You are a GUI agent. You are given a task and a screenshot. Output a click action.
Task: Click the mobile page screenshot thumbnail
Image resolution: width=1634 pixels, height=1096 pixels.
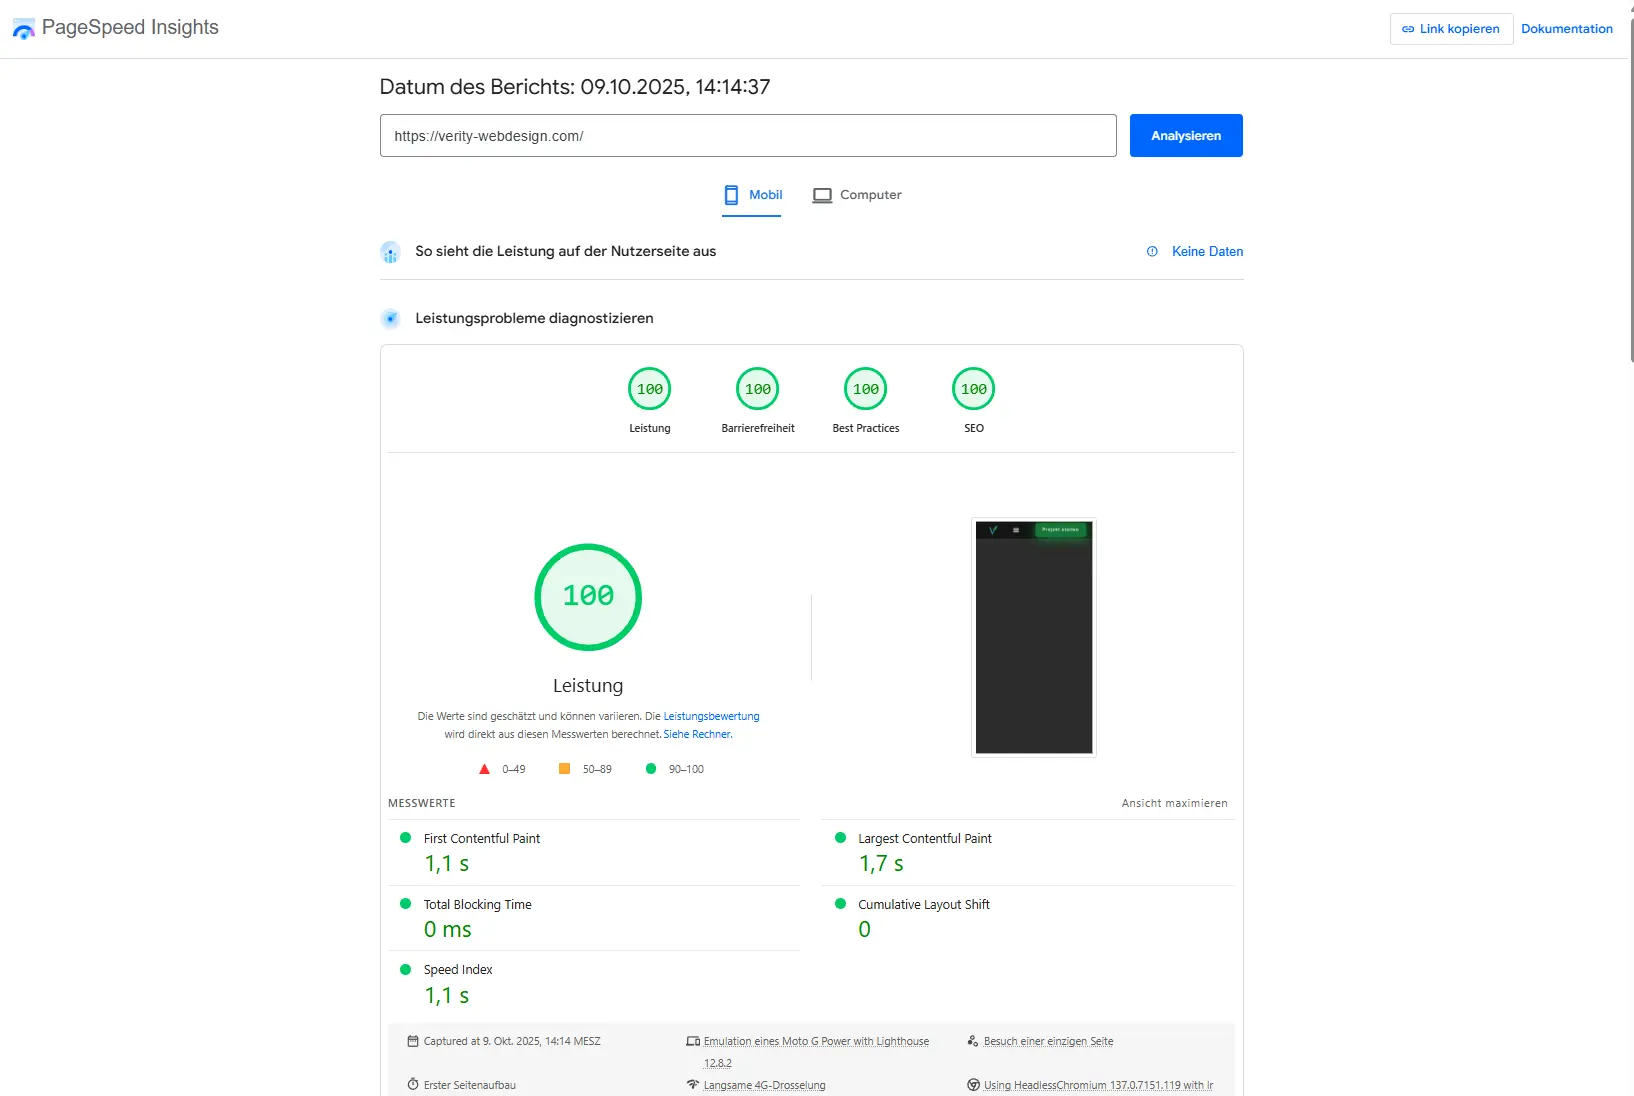[1033, 637]
